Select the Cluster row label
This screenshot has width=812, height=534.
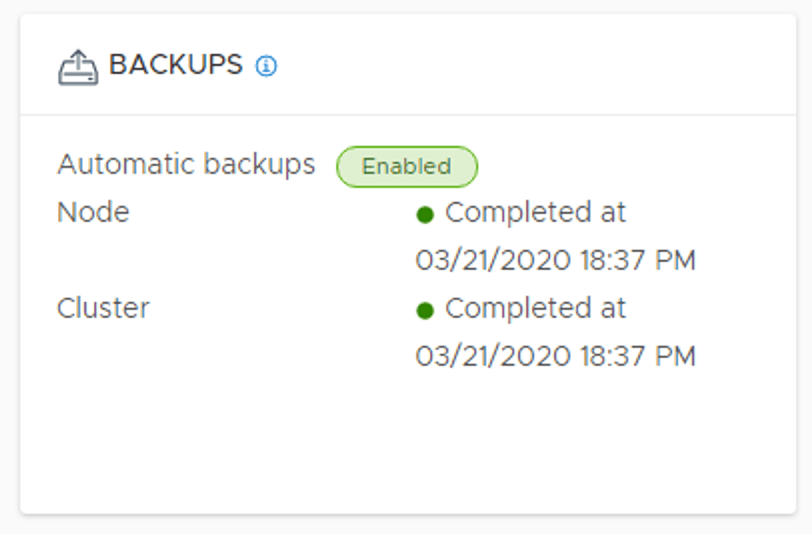[x=103, y=308]
